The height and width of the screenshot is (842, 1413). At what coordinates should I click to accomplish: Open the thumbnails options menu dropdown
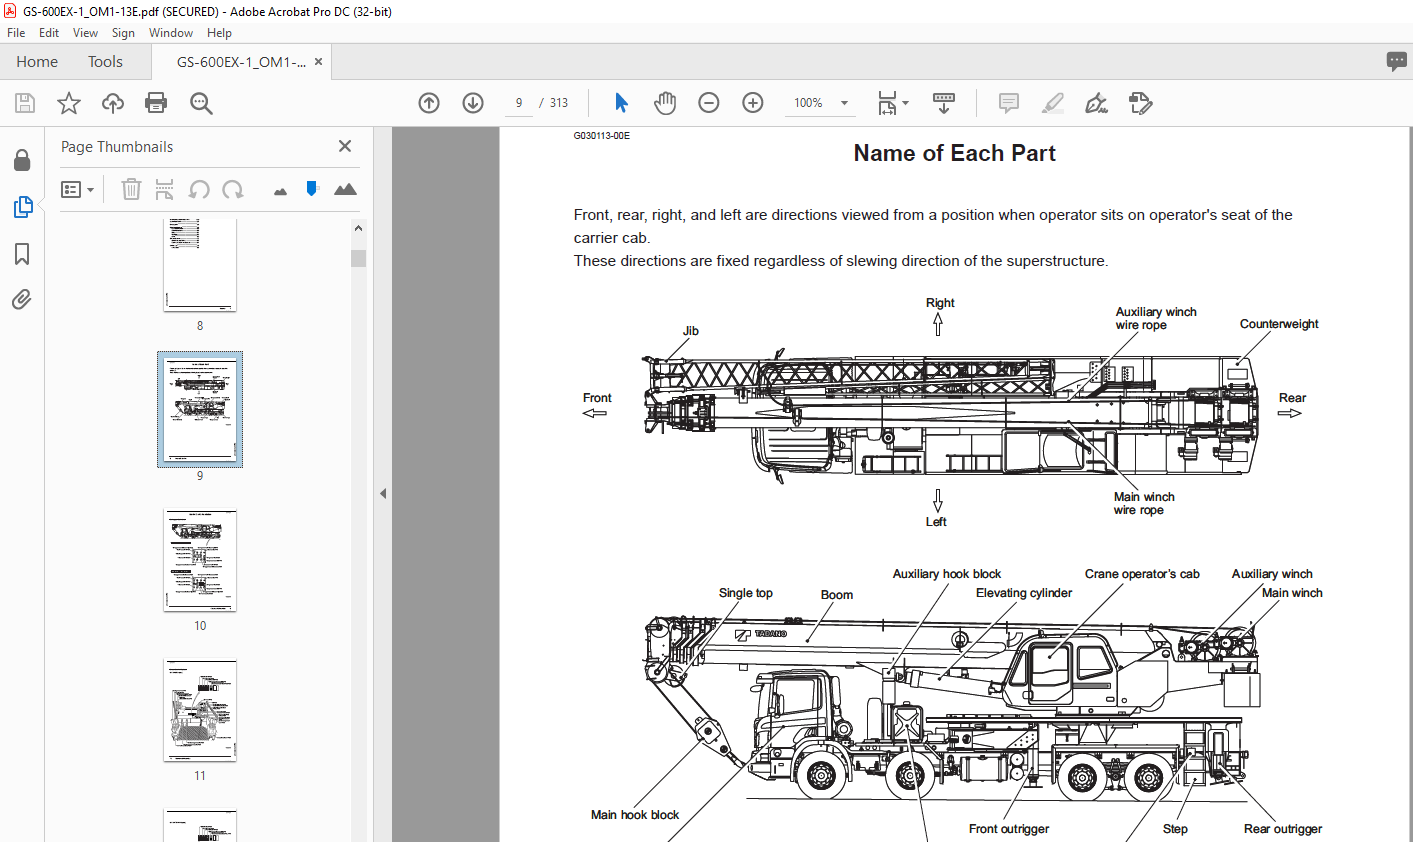point(77,189)
